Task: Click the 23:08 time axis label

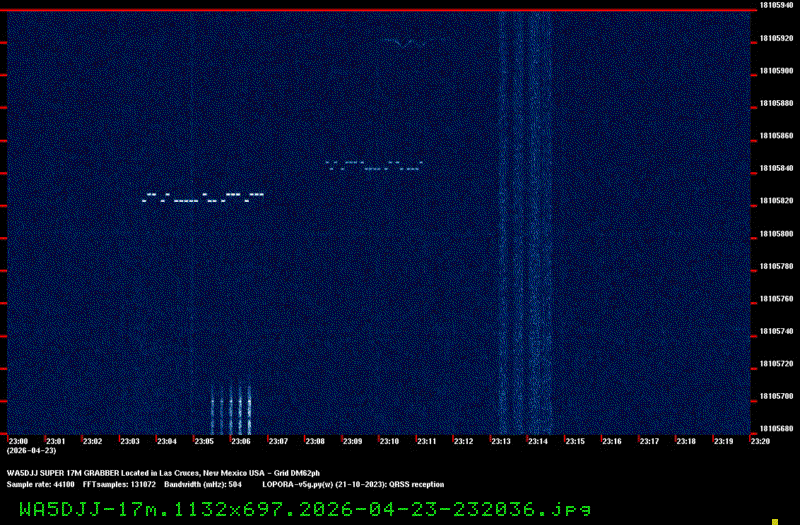Action: (x=315, y=441)
